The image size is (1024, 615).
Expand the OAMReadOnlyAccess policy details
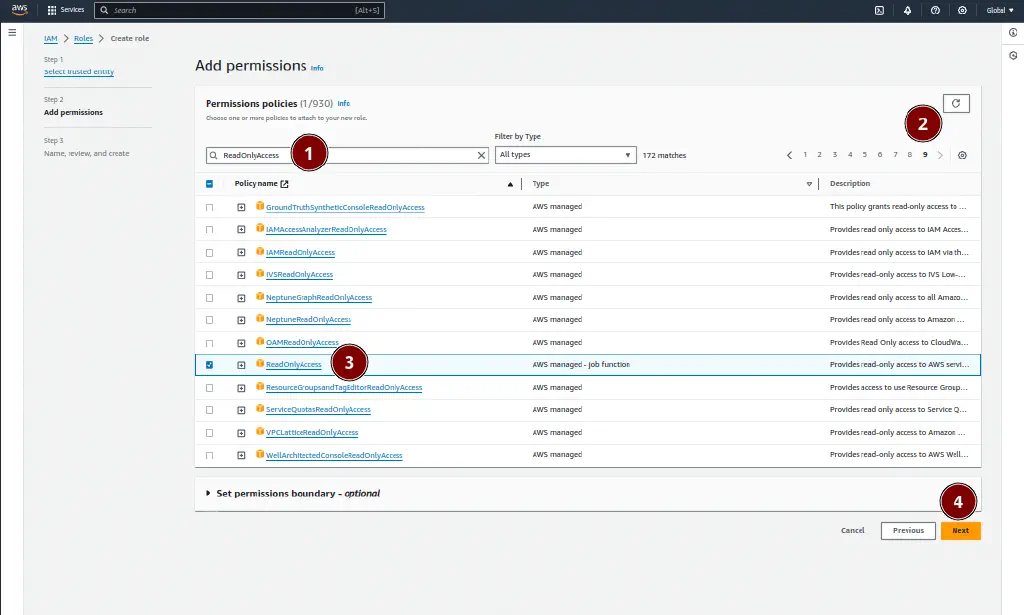click(241, 343)
